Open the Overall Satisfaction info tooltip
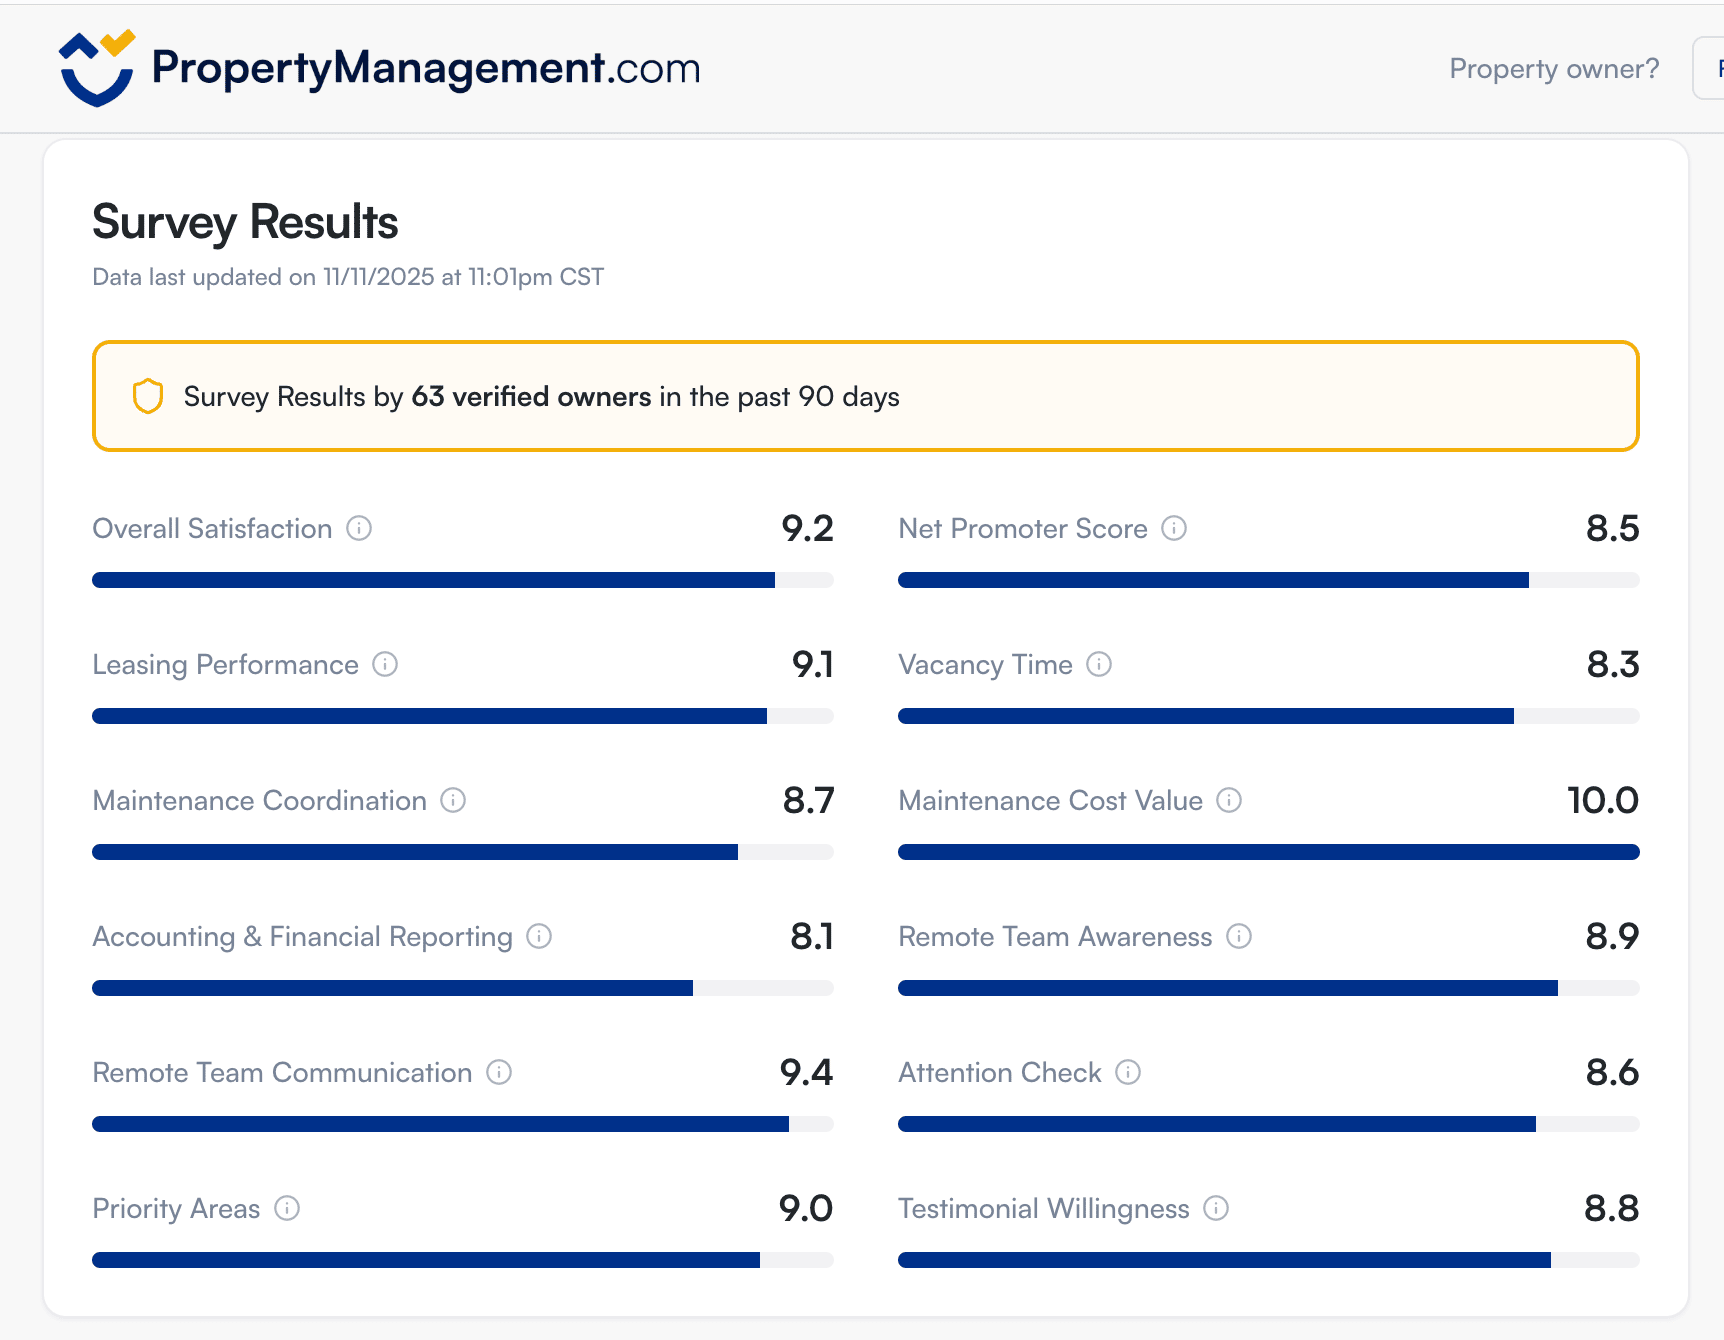1724x1340 pixels. pyautogui.click(x=360, y=528)
